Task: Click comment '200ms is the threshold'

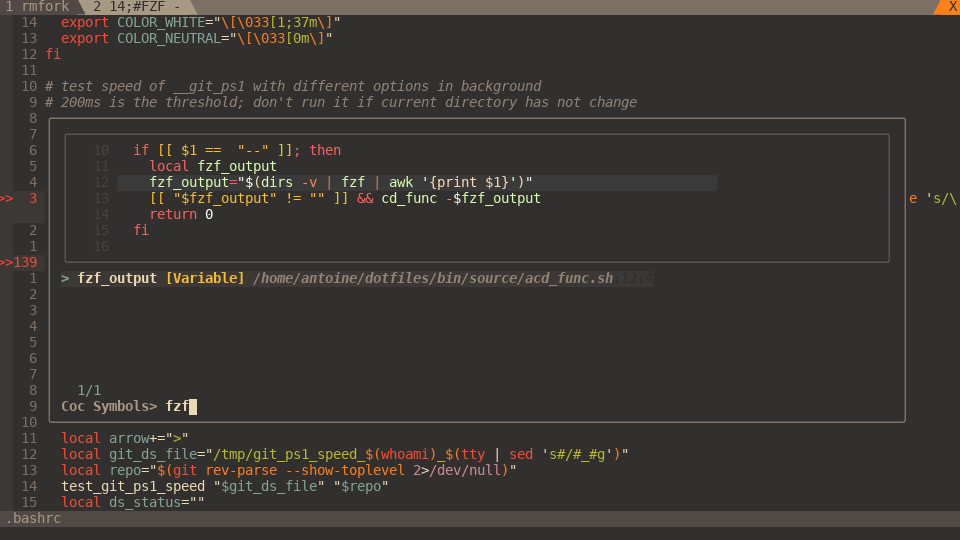Action: pyautogui.click(x=341, y=102)
